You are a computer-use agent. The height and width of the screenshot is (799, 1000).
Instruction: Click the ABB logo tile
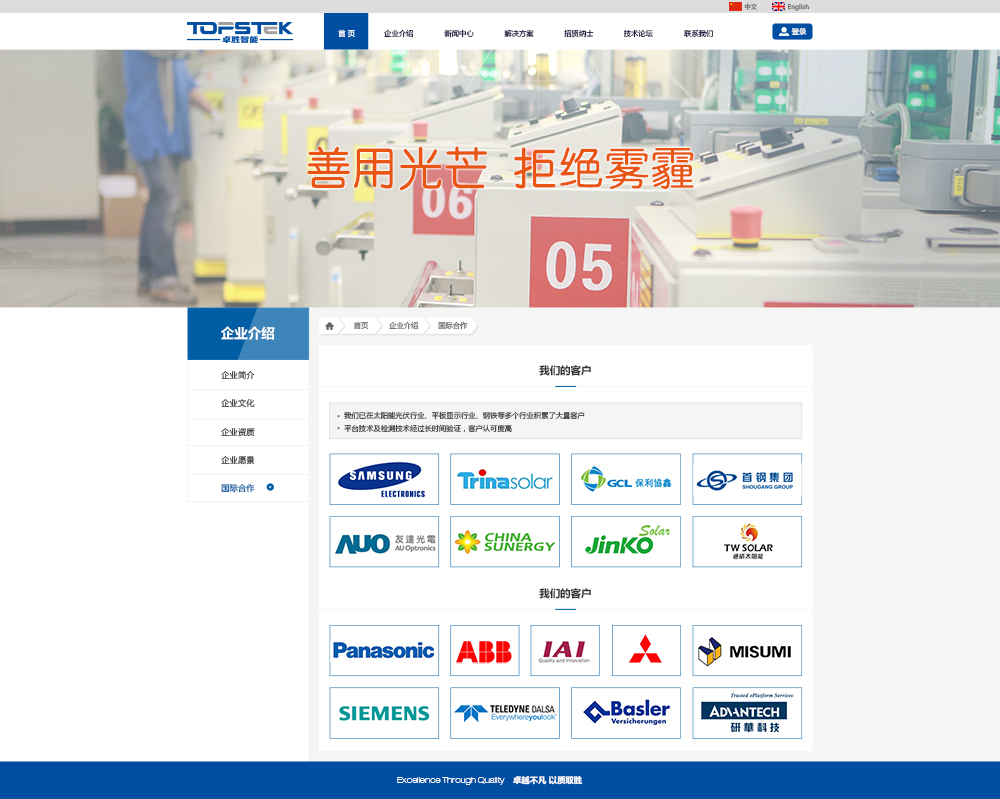click(485, 650)
